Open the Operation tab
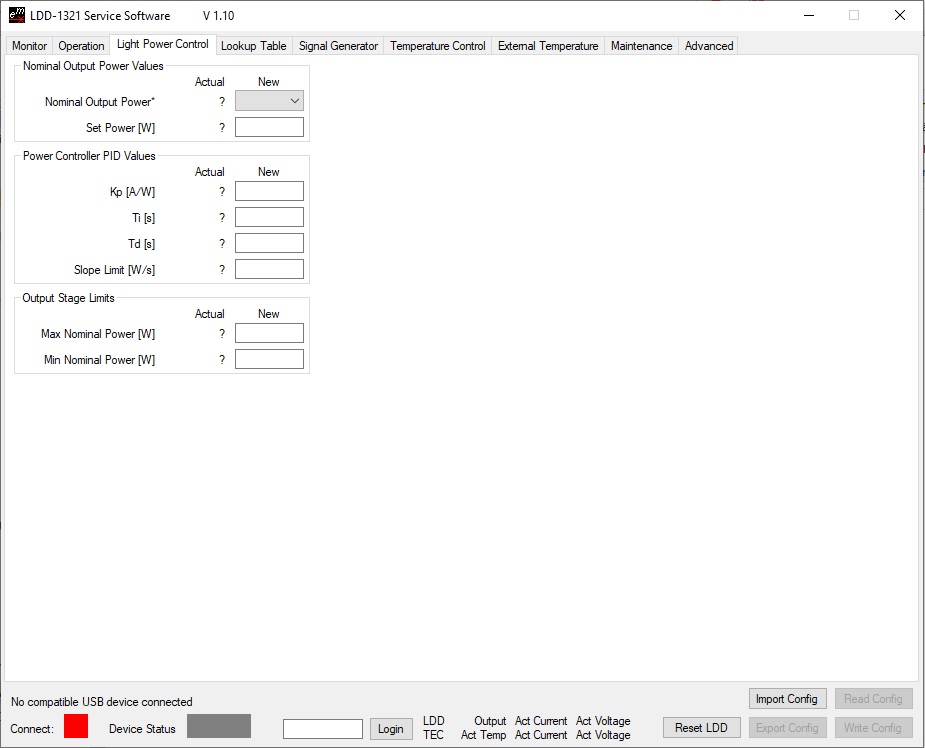Screen dimensions: 925x748 click(81, 46)
